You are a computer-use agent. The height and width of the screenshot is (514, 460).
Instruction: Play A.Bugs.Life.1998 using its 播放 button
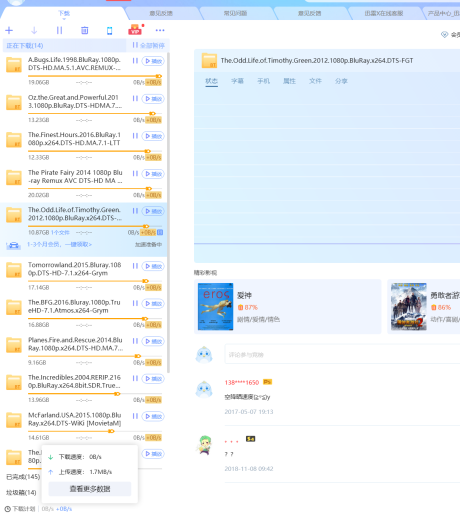coord(154,61)
